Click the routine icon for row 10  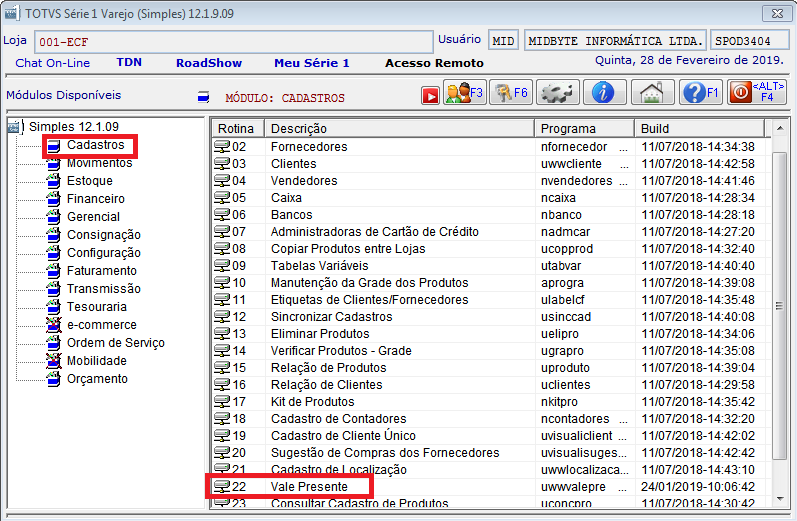click(222, 283)
